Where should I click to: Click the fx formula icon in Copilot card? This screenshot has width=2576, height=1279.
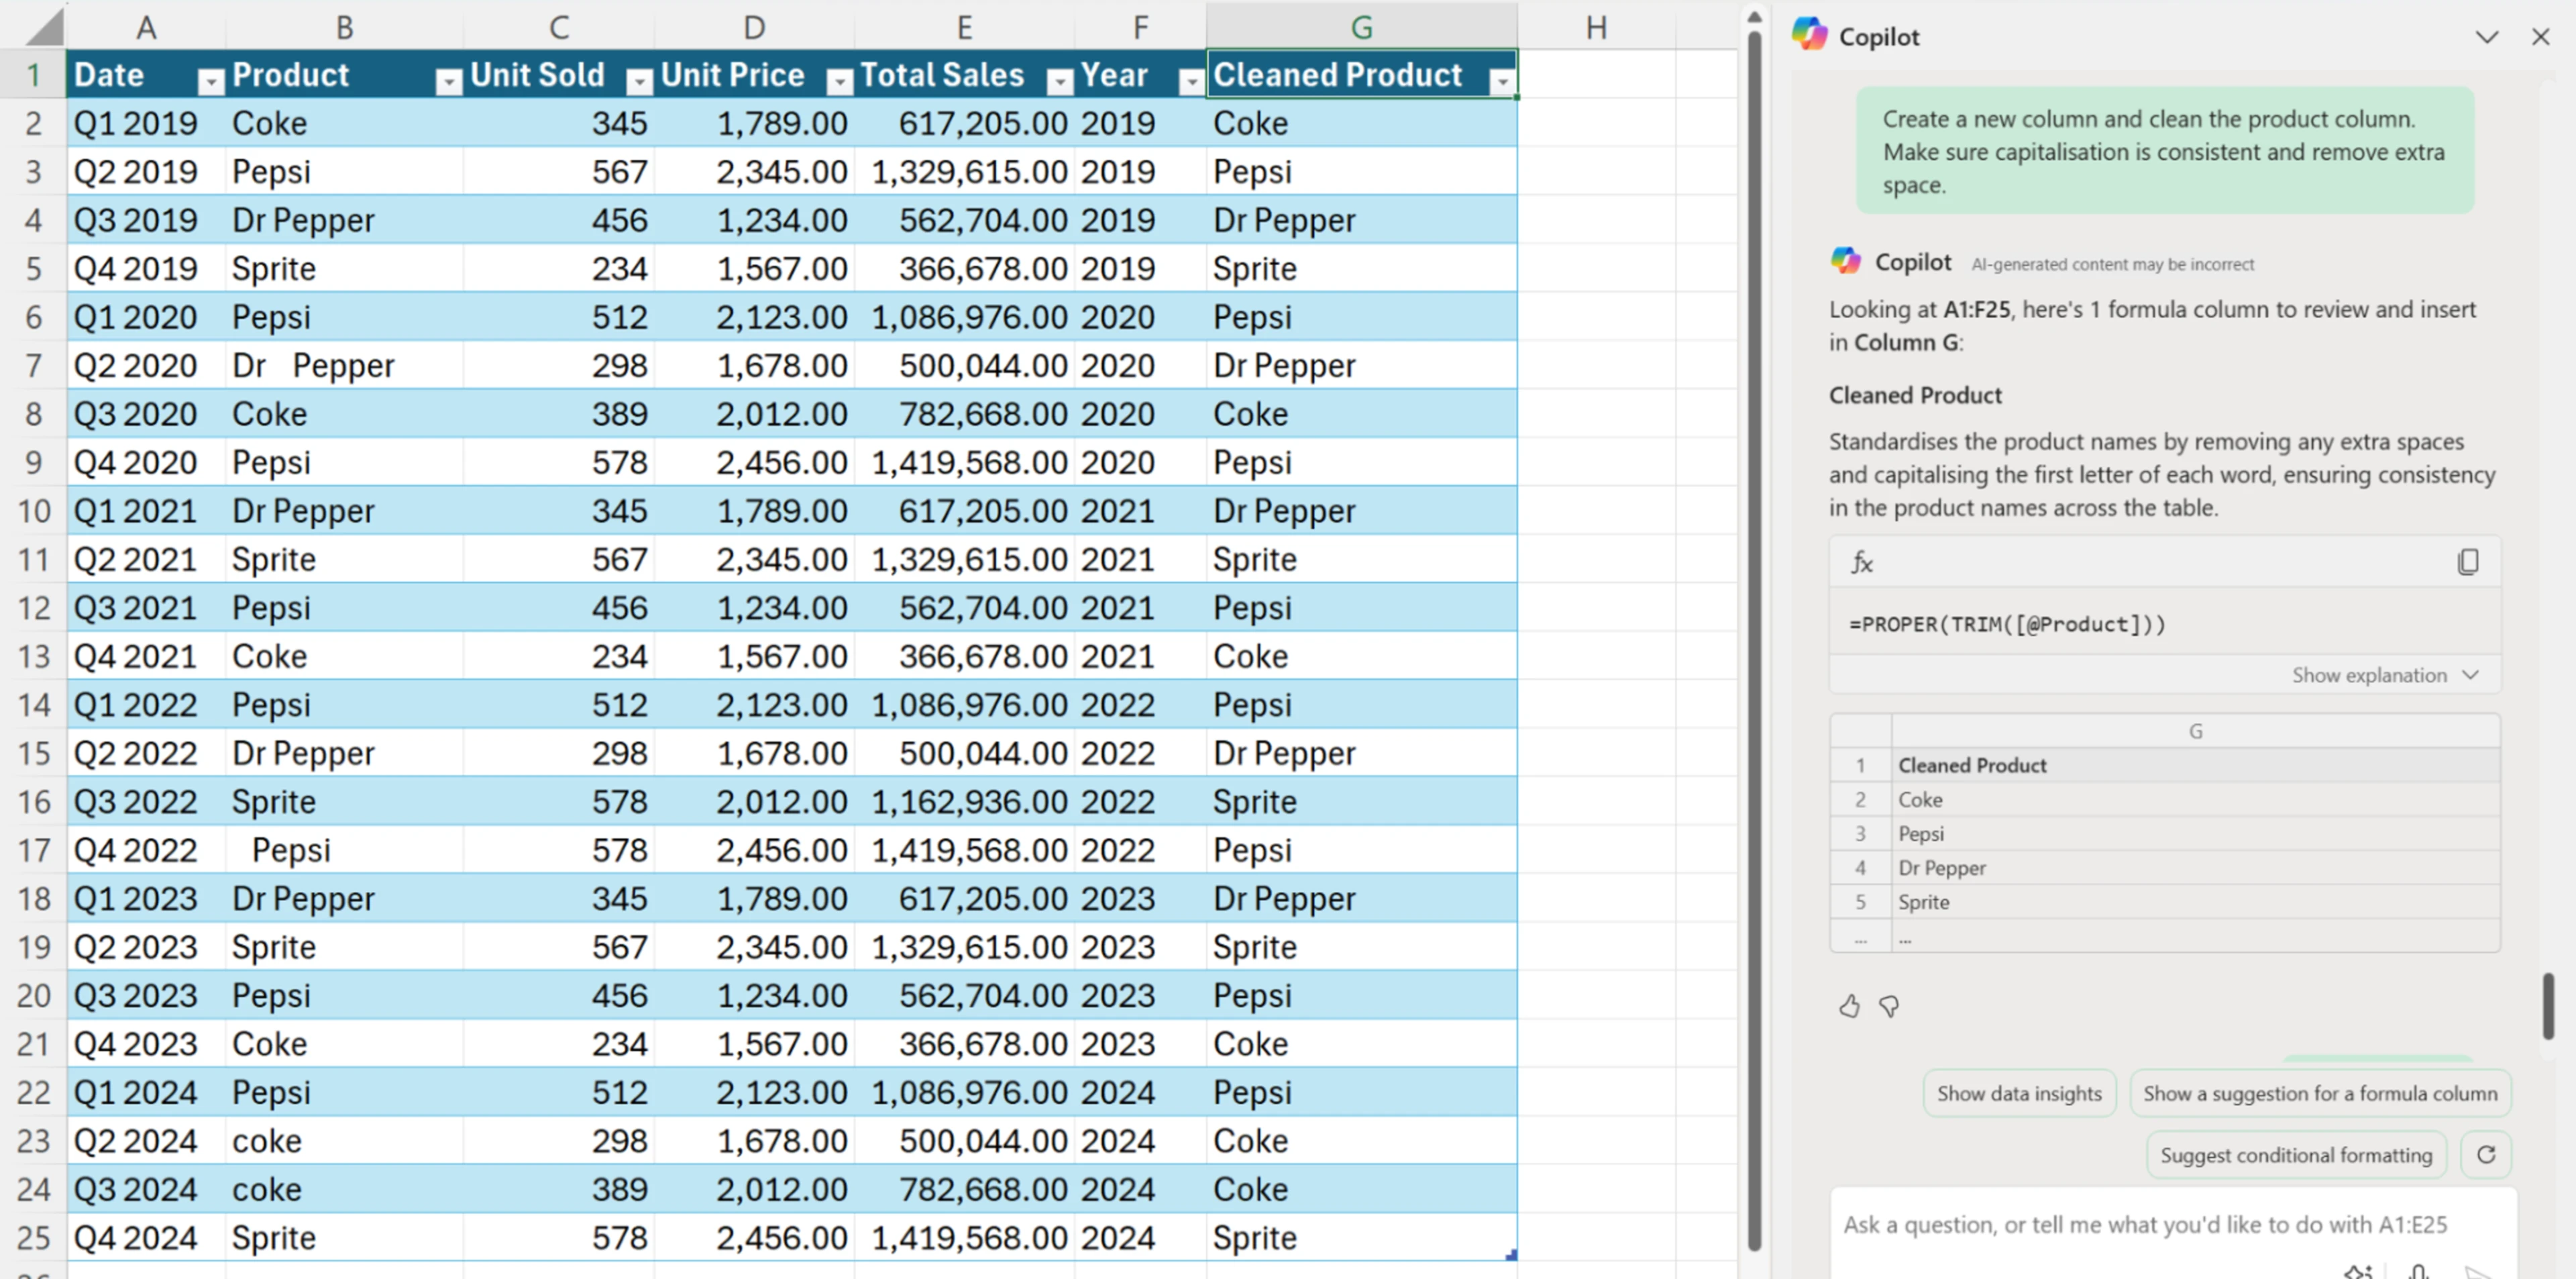click(x=1861, y=562)
